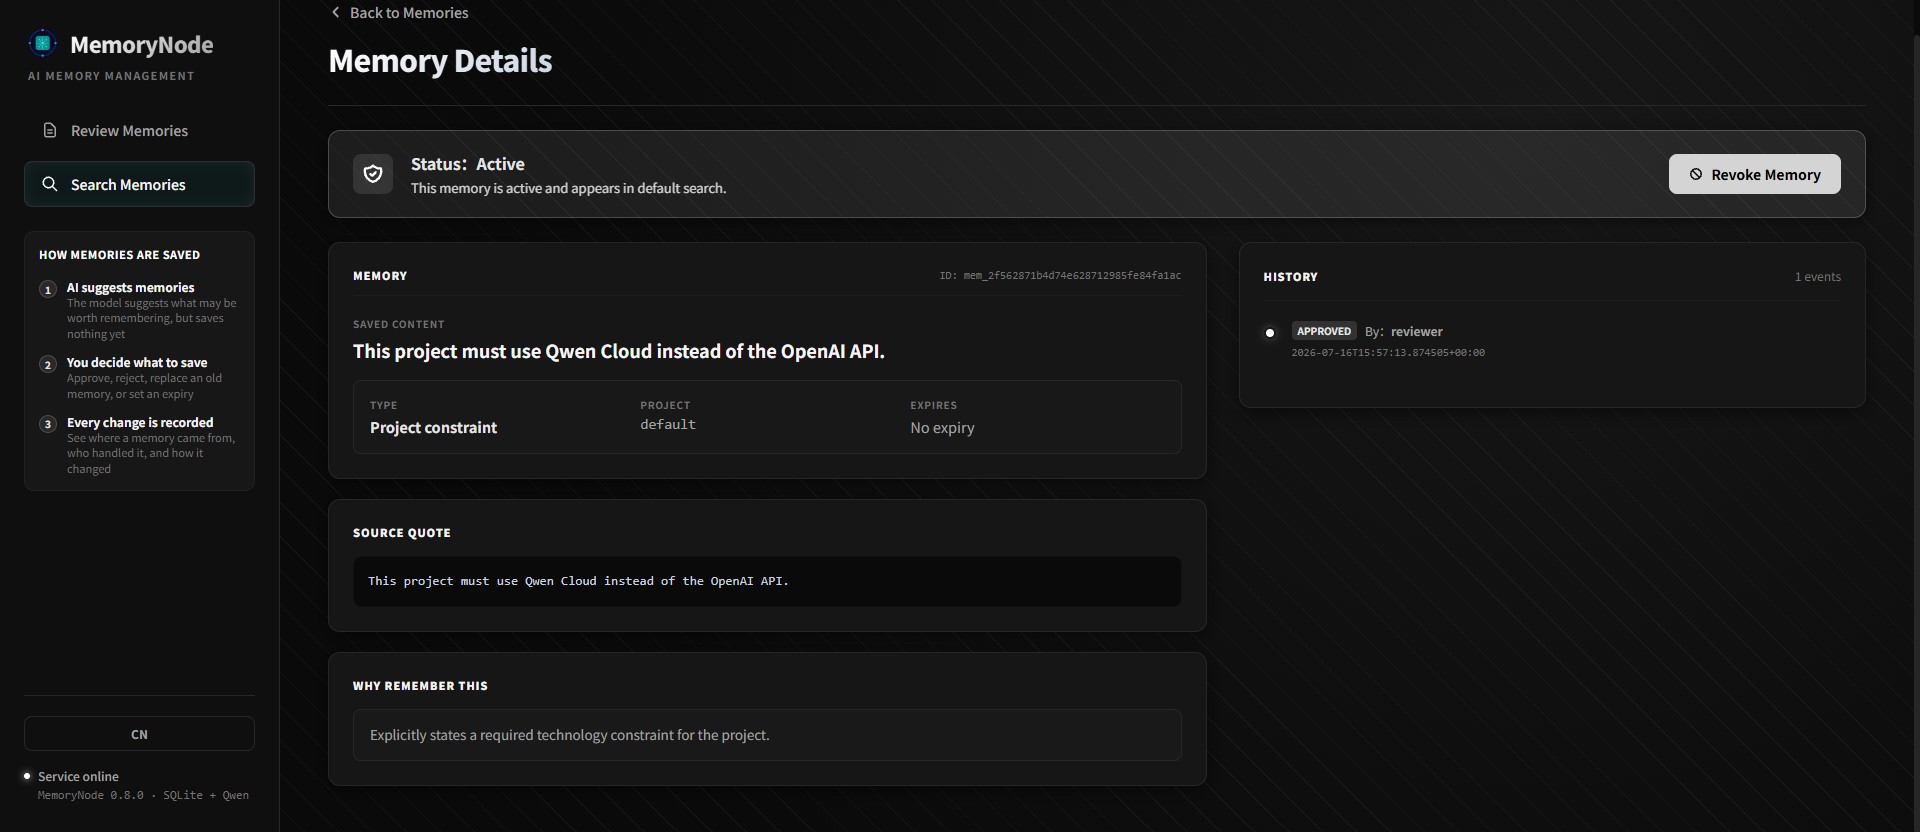The image size is (1920, 832).
Task: Click step 3 number badge
Action: click(48, 424)
